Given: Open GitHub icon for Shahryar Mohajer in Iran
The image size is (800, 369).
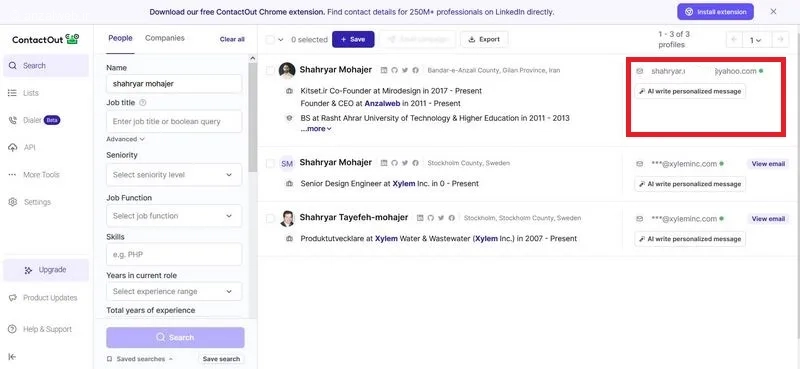Looking at the screenshot, I should [x=394, y=70].
